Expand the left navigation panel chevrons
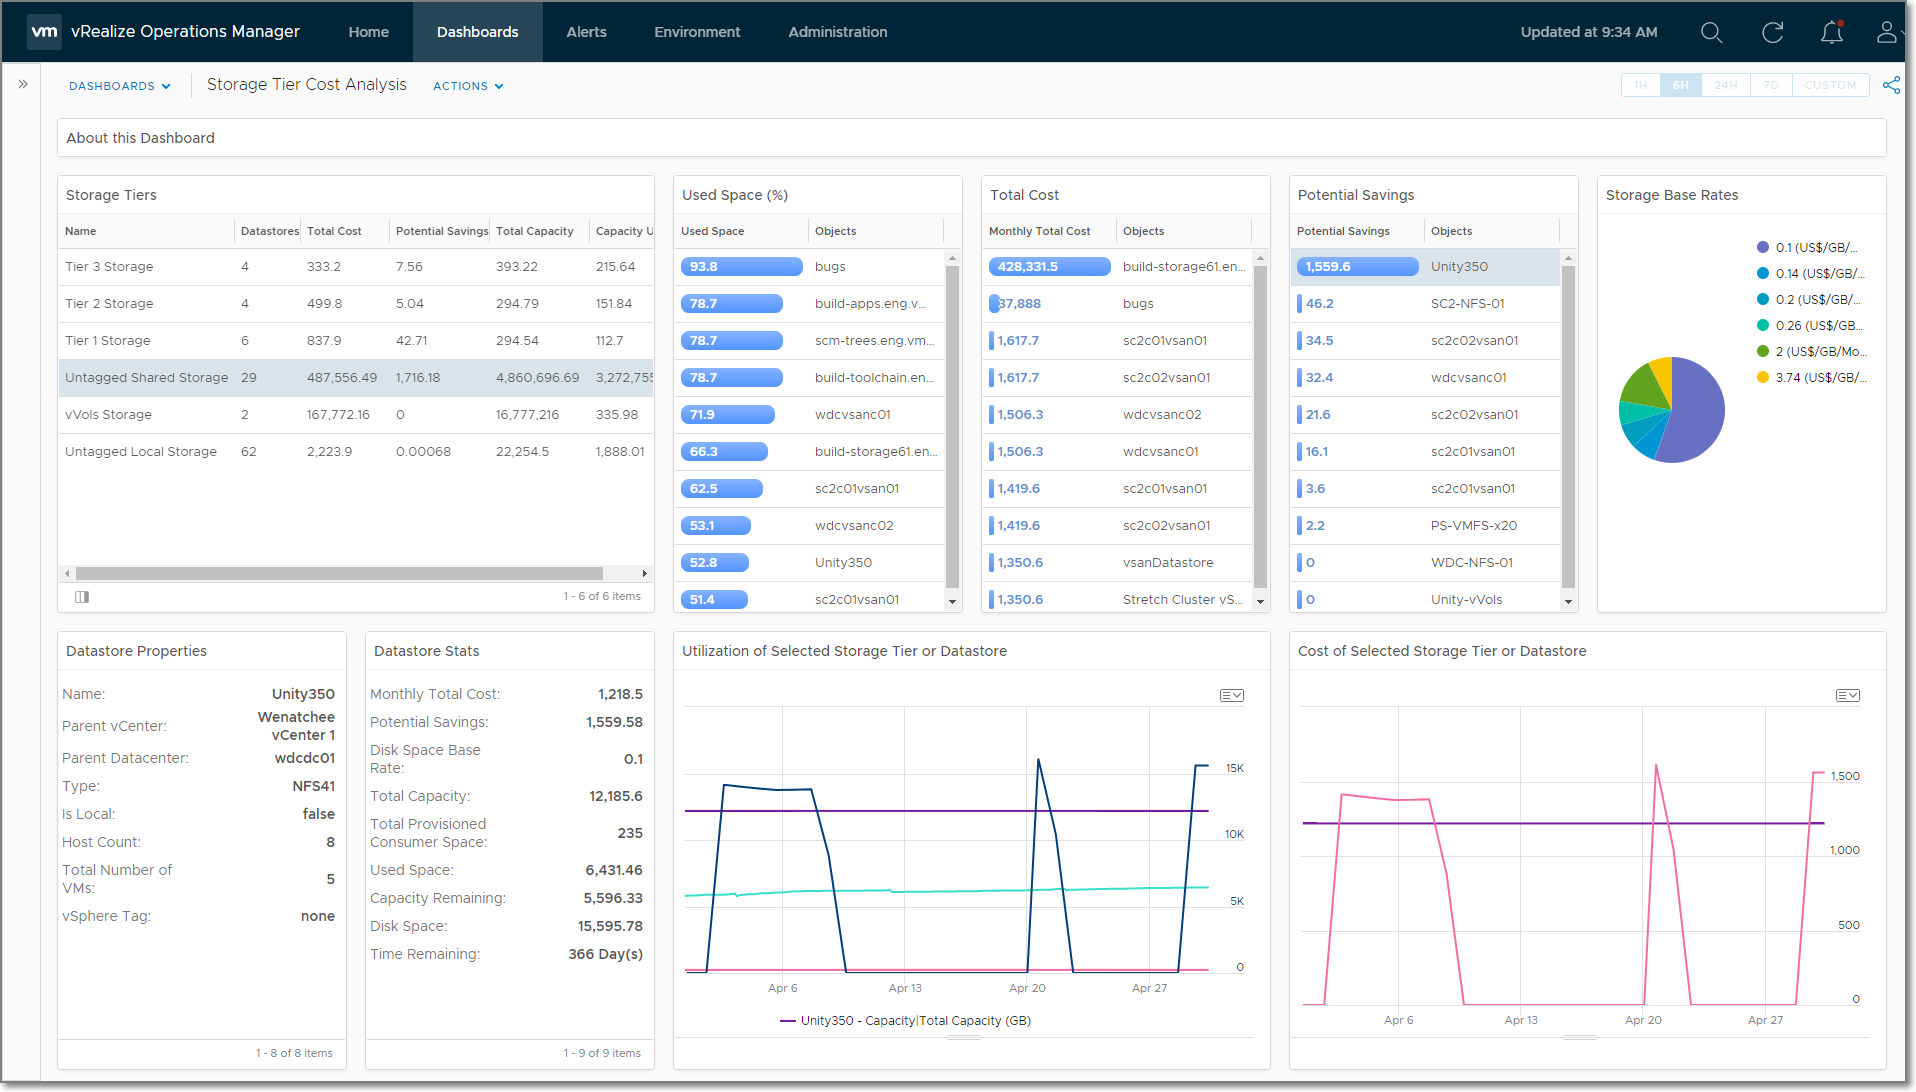Viewport: 1916px width, 1092px height. coord(22,84)
